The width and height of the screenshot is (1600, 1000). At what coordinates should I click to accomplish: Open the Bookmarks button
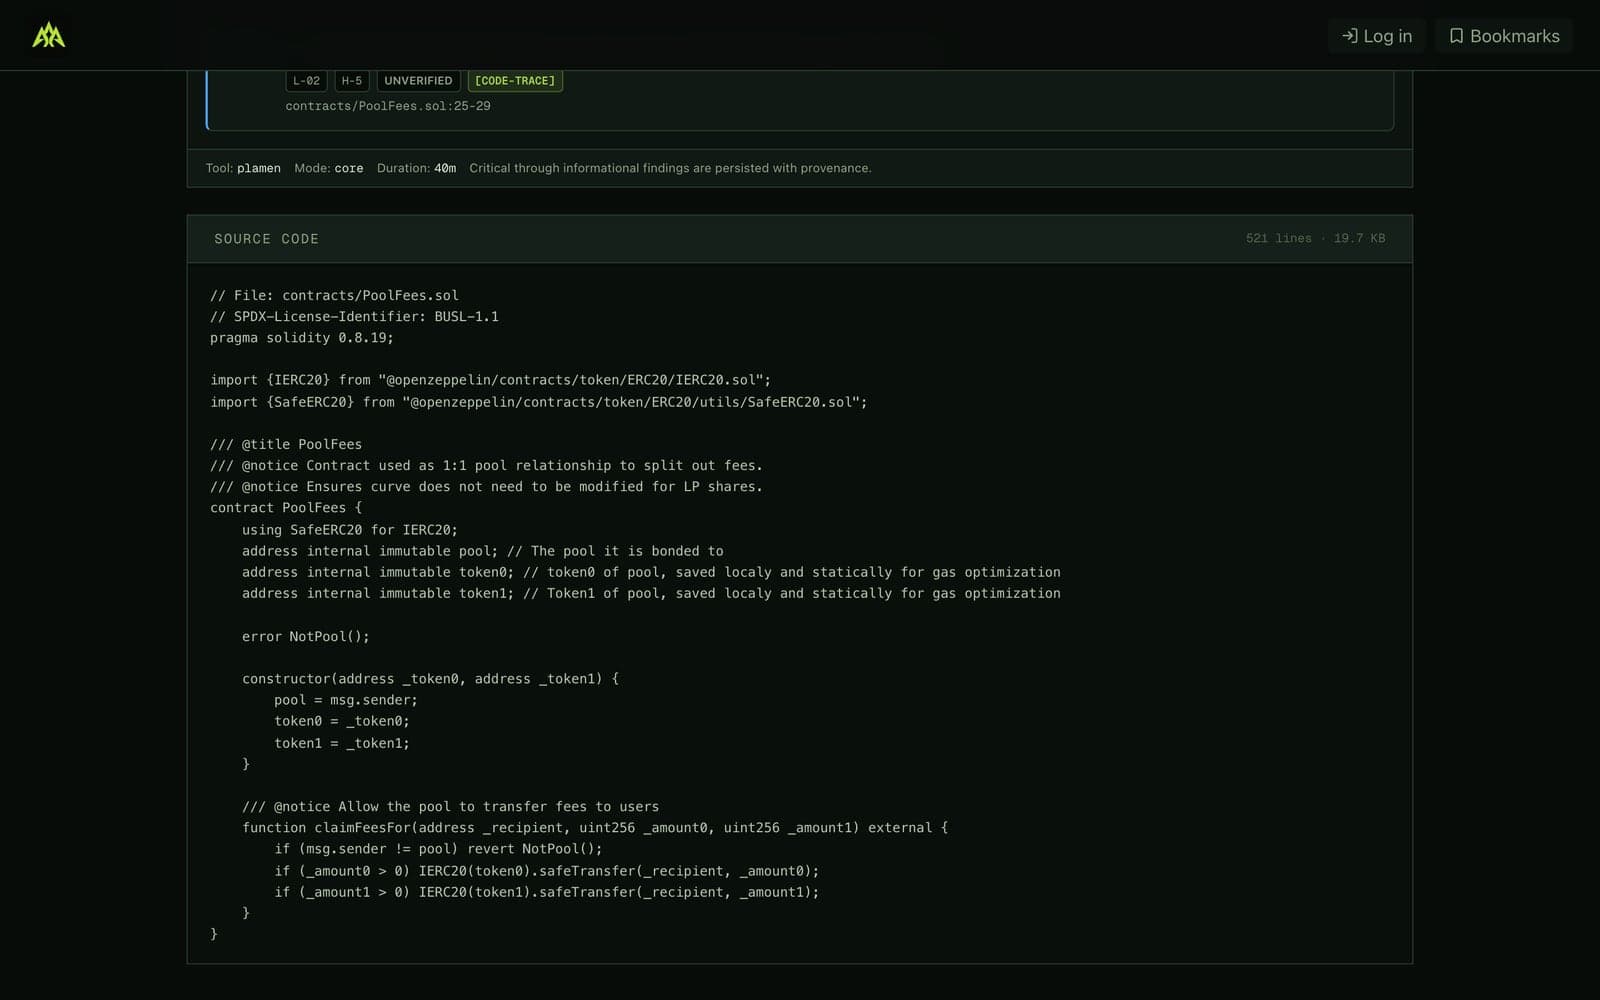pyautogui.click(x=1503, y=36)
